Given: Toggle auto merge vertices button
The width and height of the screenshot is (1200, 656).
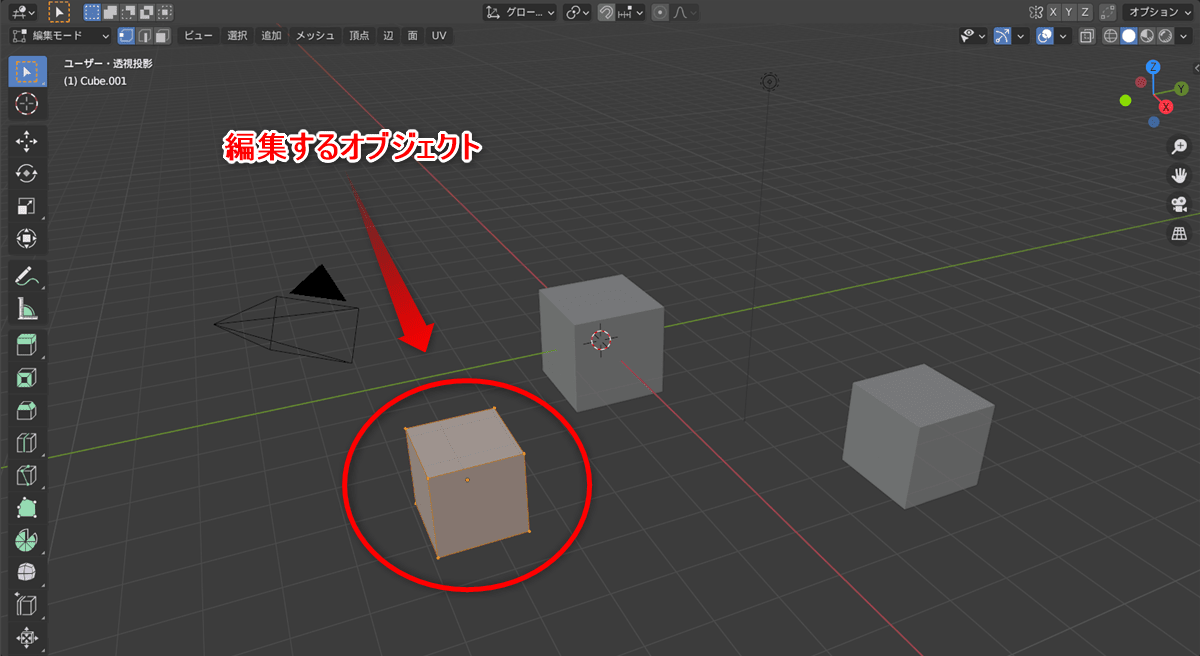Looking at the screenshot, I should pyautogui.click(x=1107, y=12).
